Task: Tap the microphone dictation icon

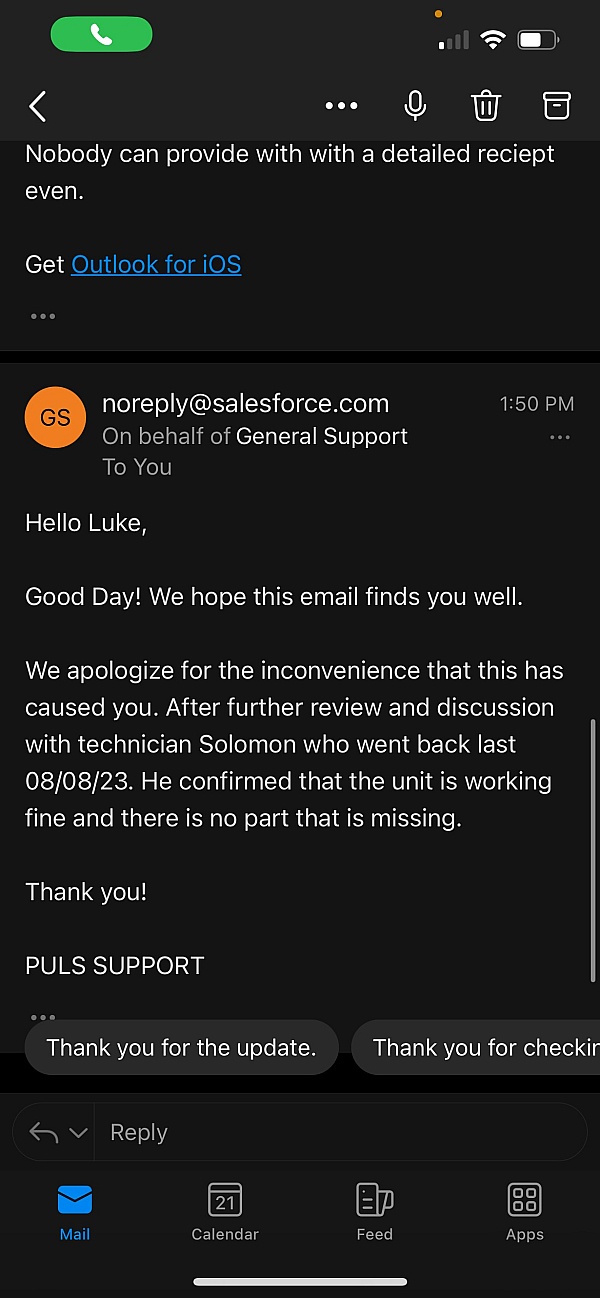Action: click(x=415, y=105)
